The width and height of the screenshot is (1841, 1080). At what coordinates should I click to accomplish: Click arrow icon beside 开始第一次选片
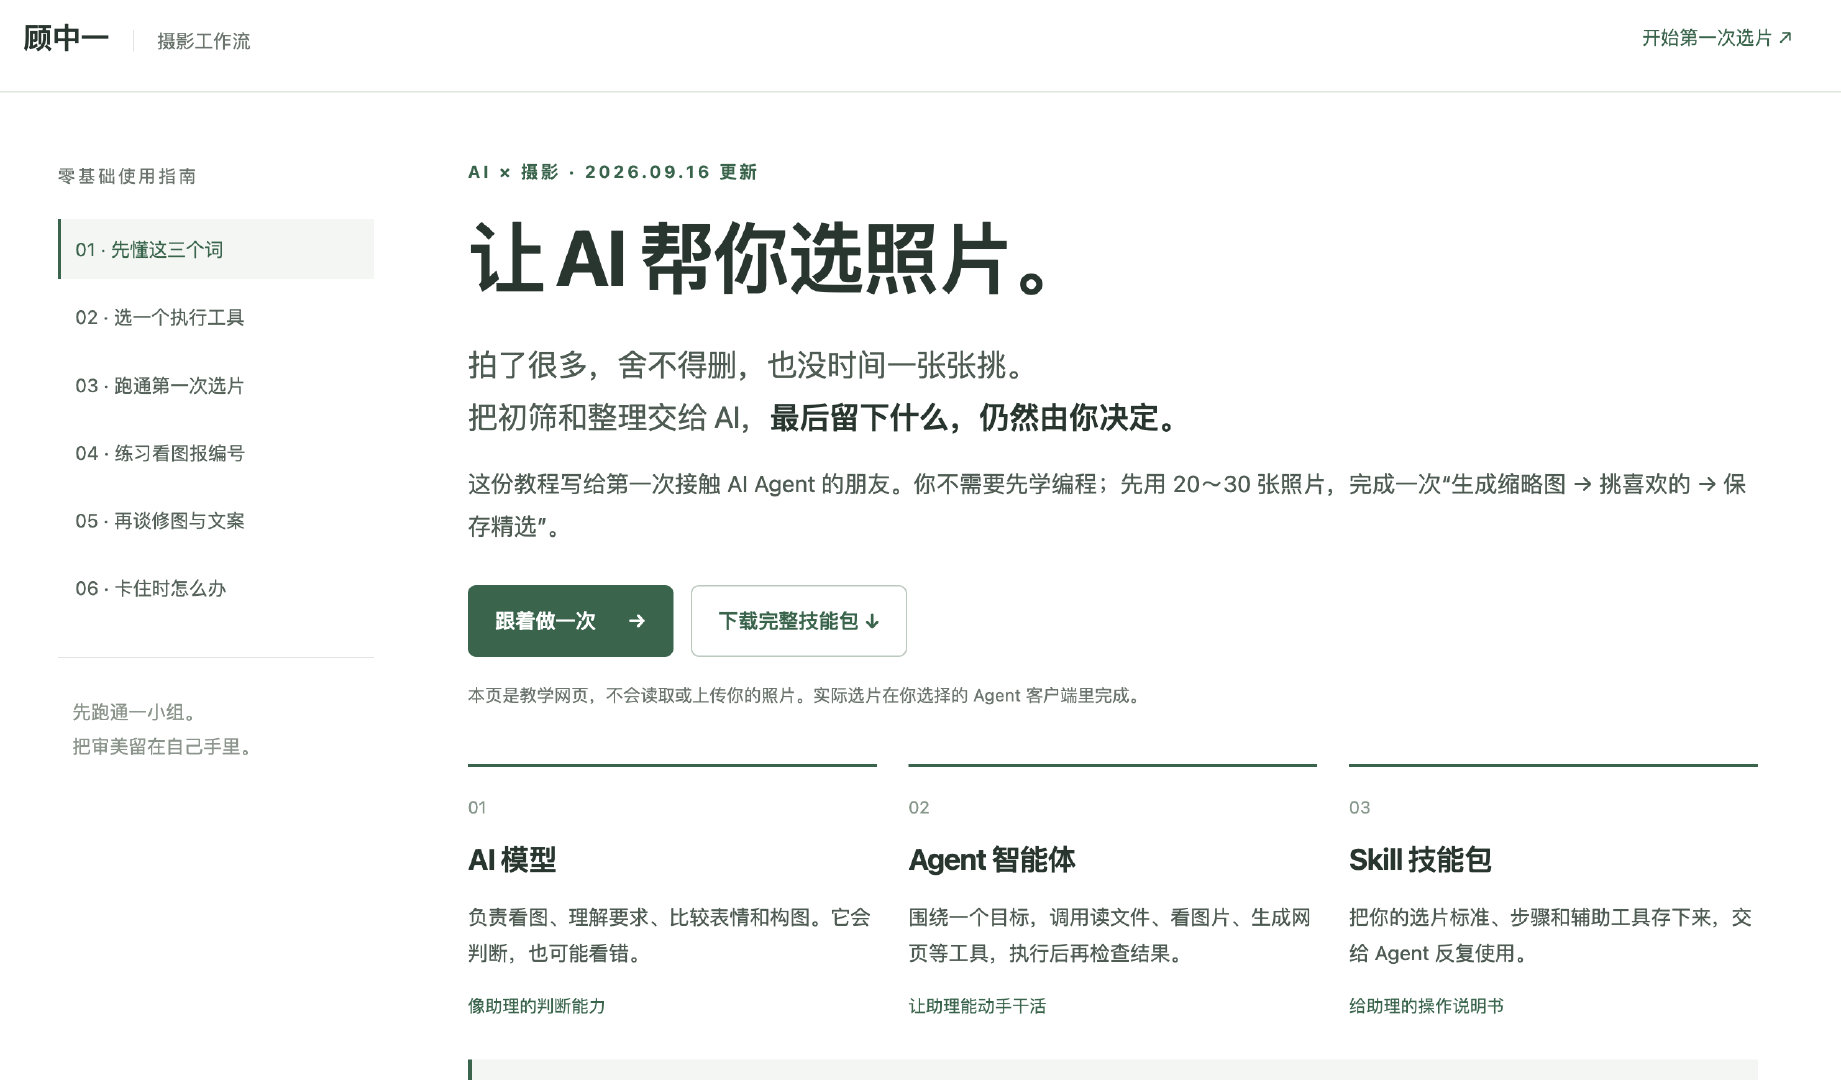(1785, 38)
